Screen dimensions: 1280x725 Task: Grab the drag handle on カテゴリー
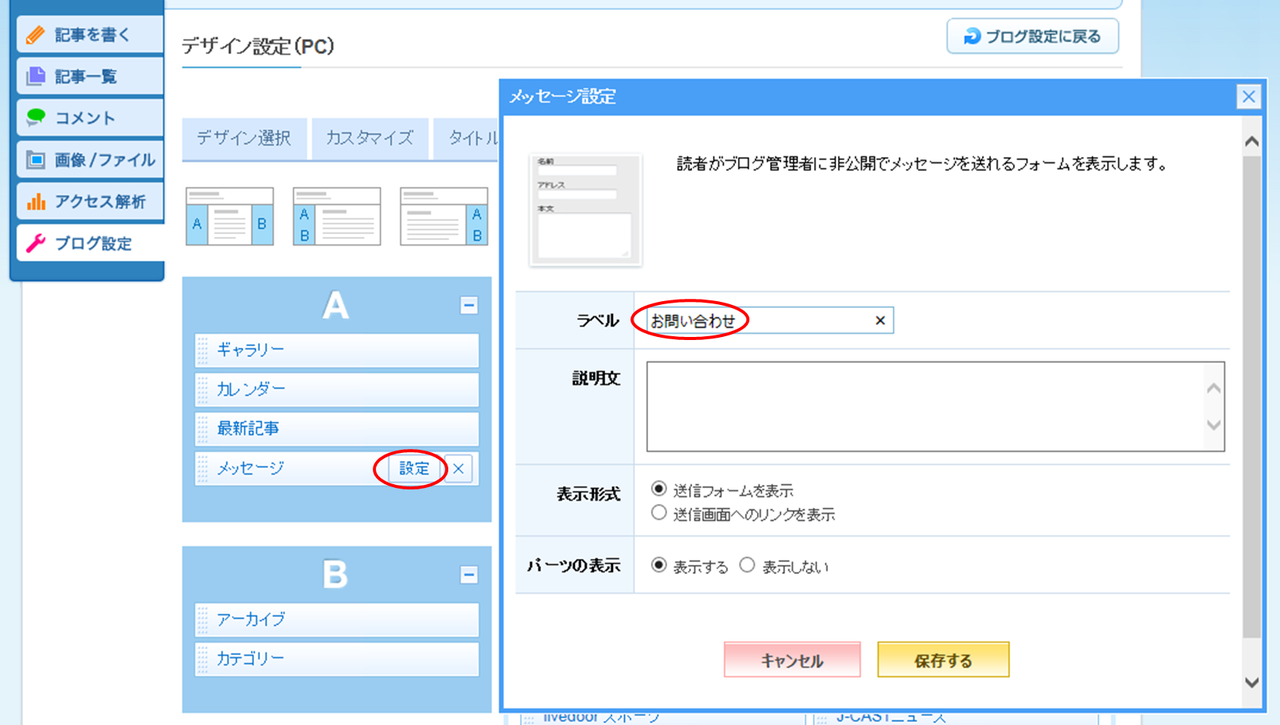tap(203, 659)
